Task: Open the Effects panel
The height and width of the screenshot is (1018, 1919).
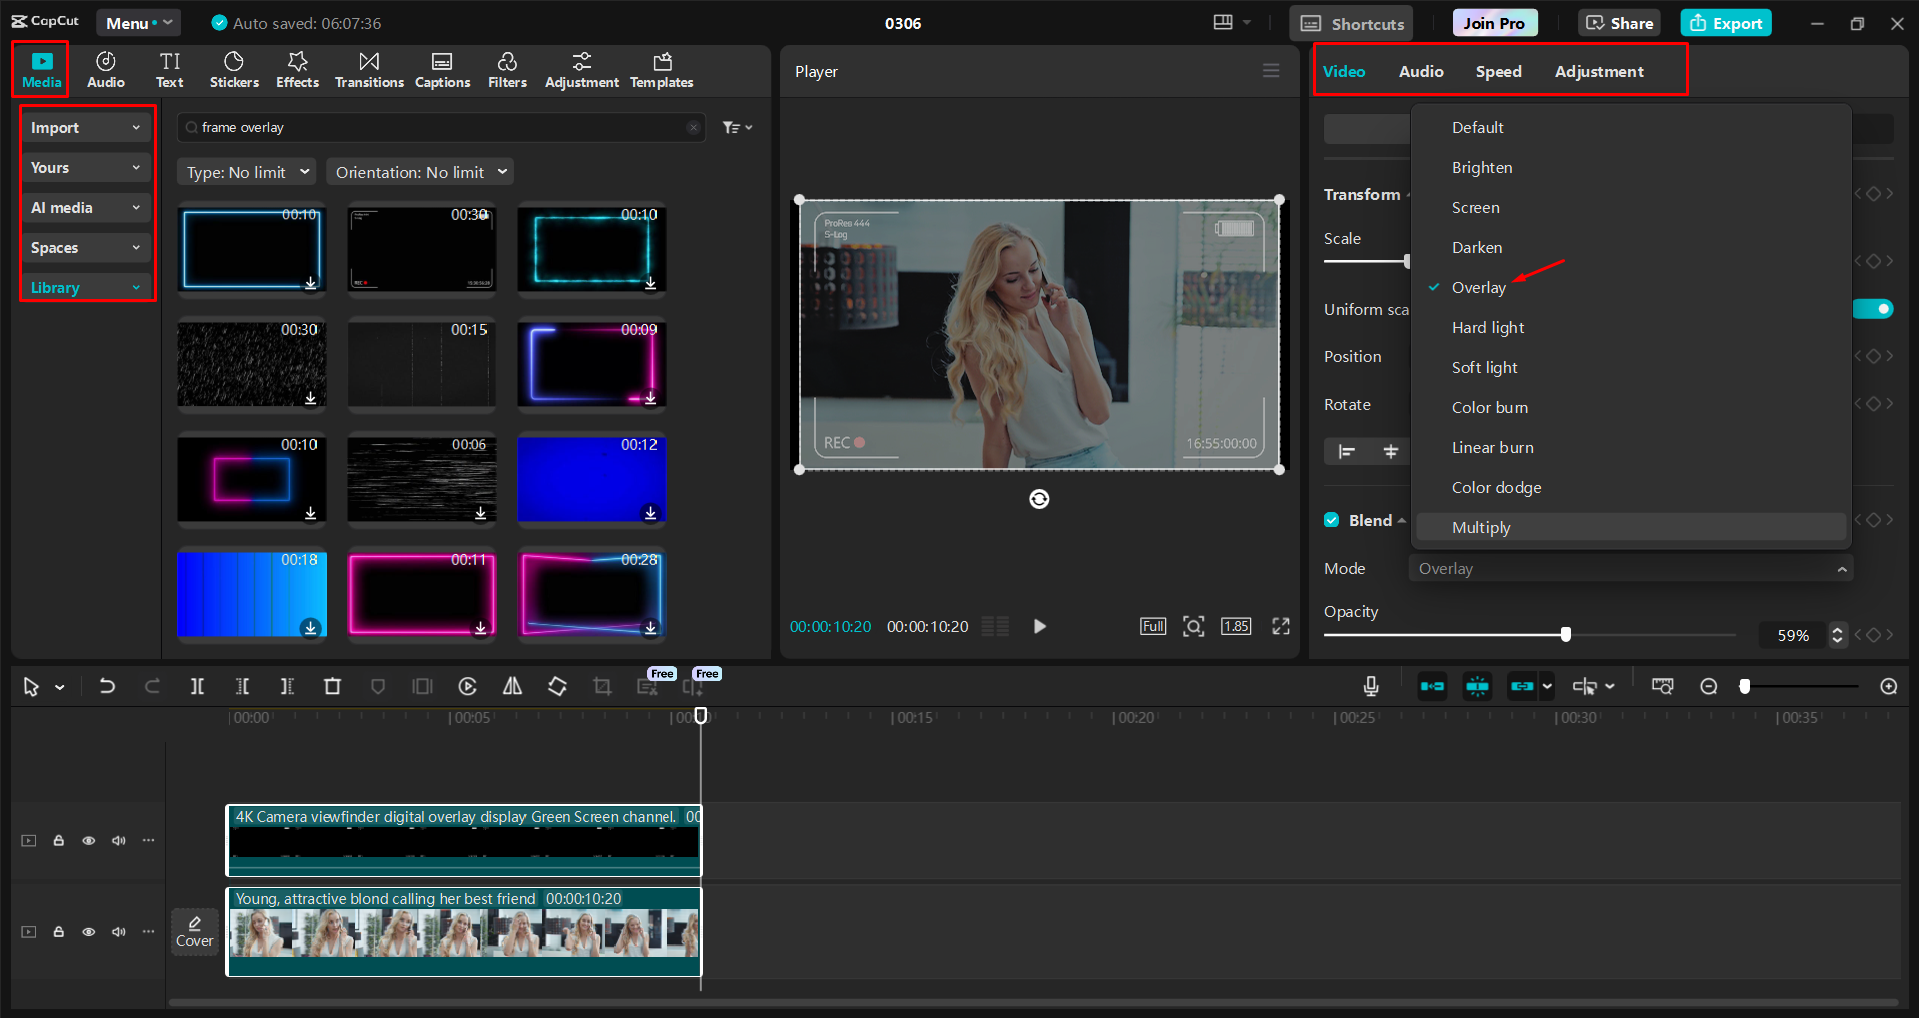Action: pos(297,70)
